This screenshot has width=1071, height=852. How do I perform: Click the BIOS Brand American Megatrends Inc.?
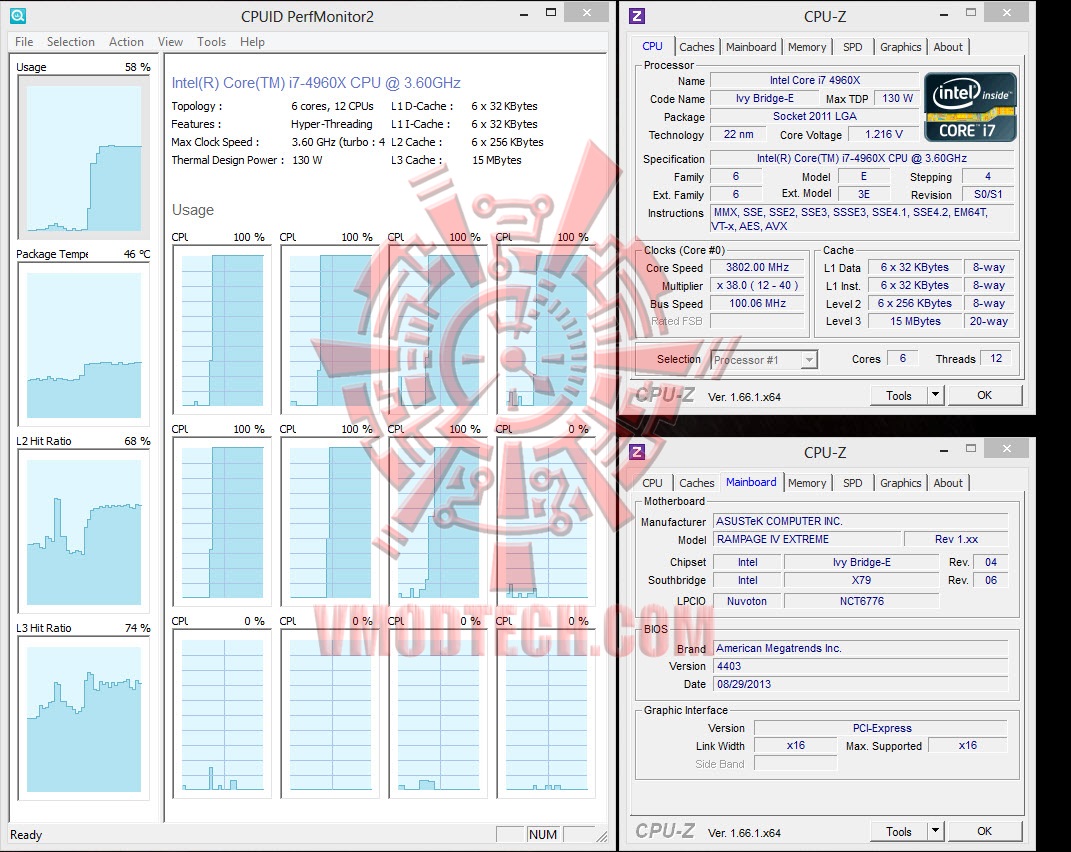tap(861, 648)
